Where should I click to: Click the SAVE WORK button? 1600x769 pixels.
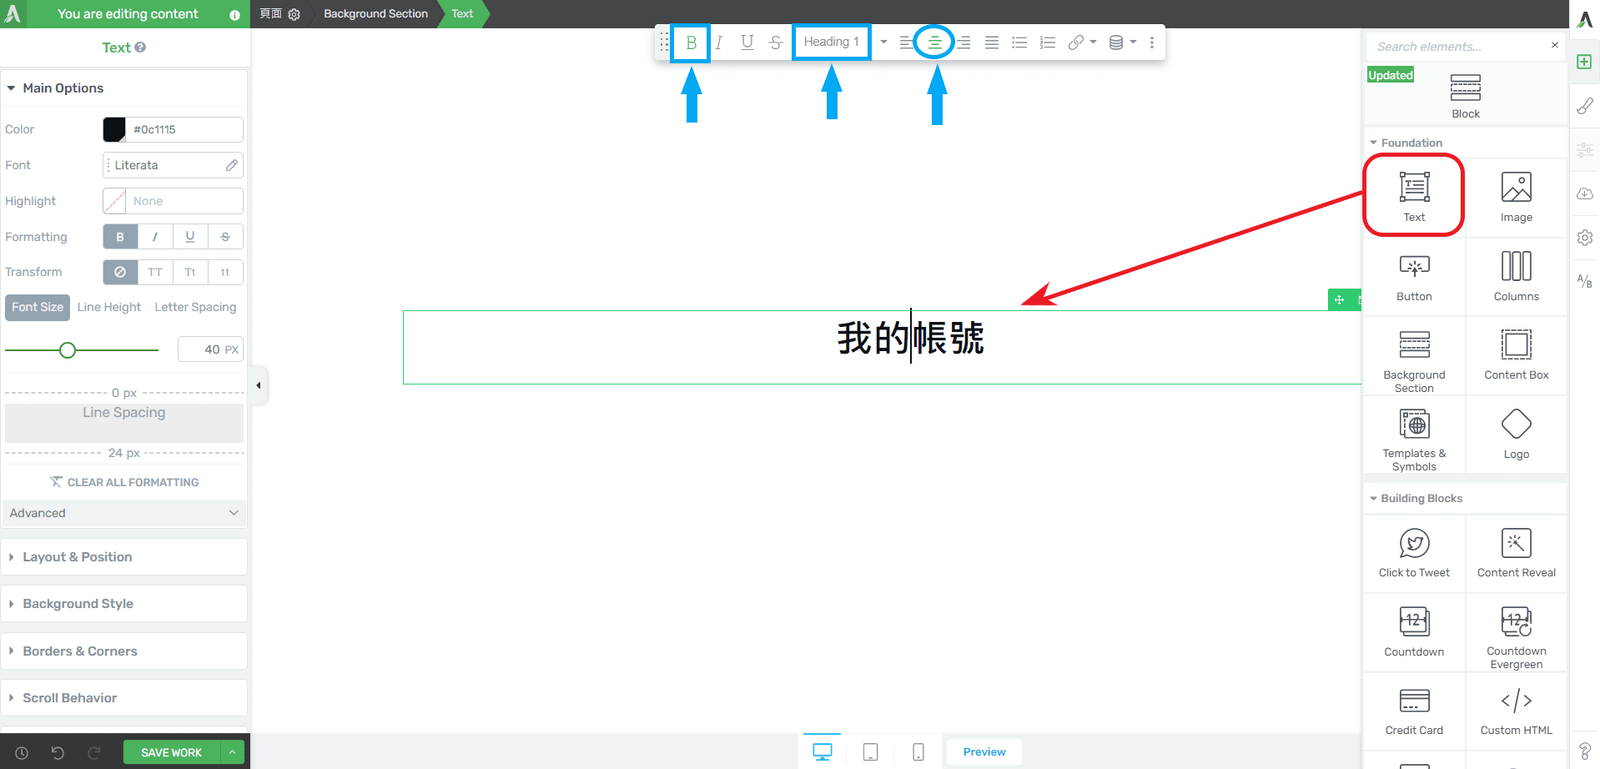(x=171, y=753)
